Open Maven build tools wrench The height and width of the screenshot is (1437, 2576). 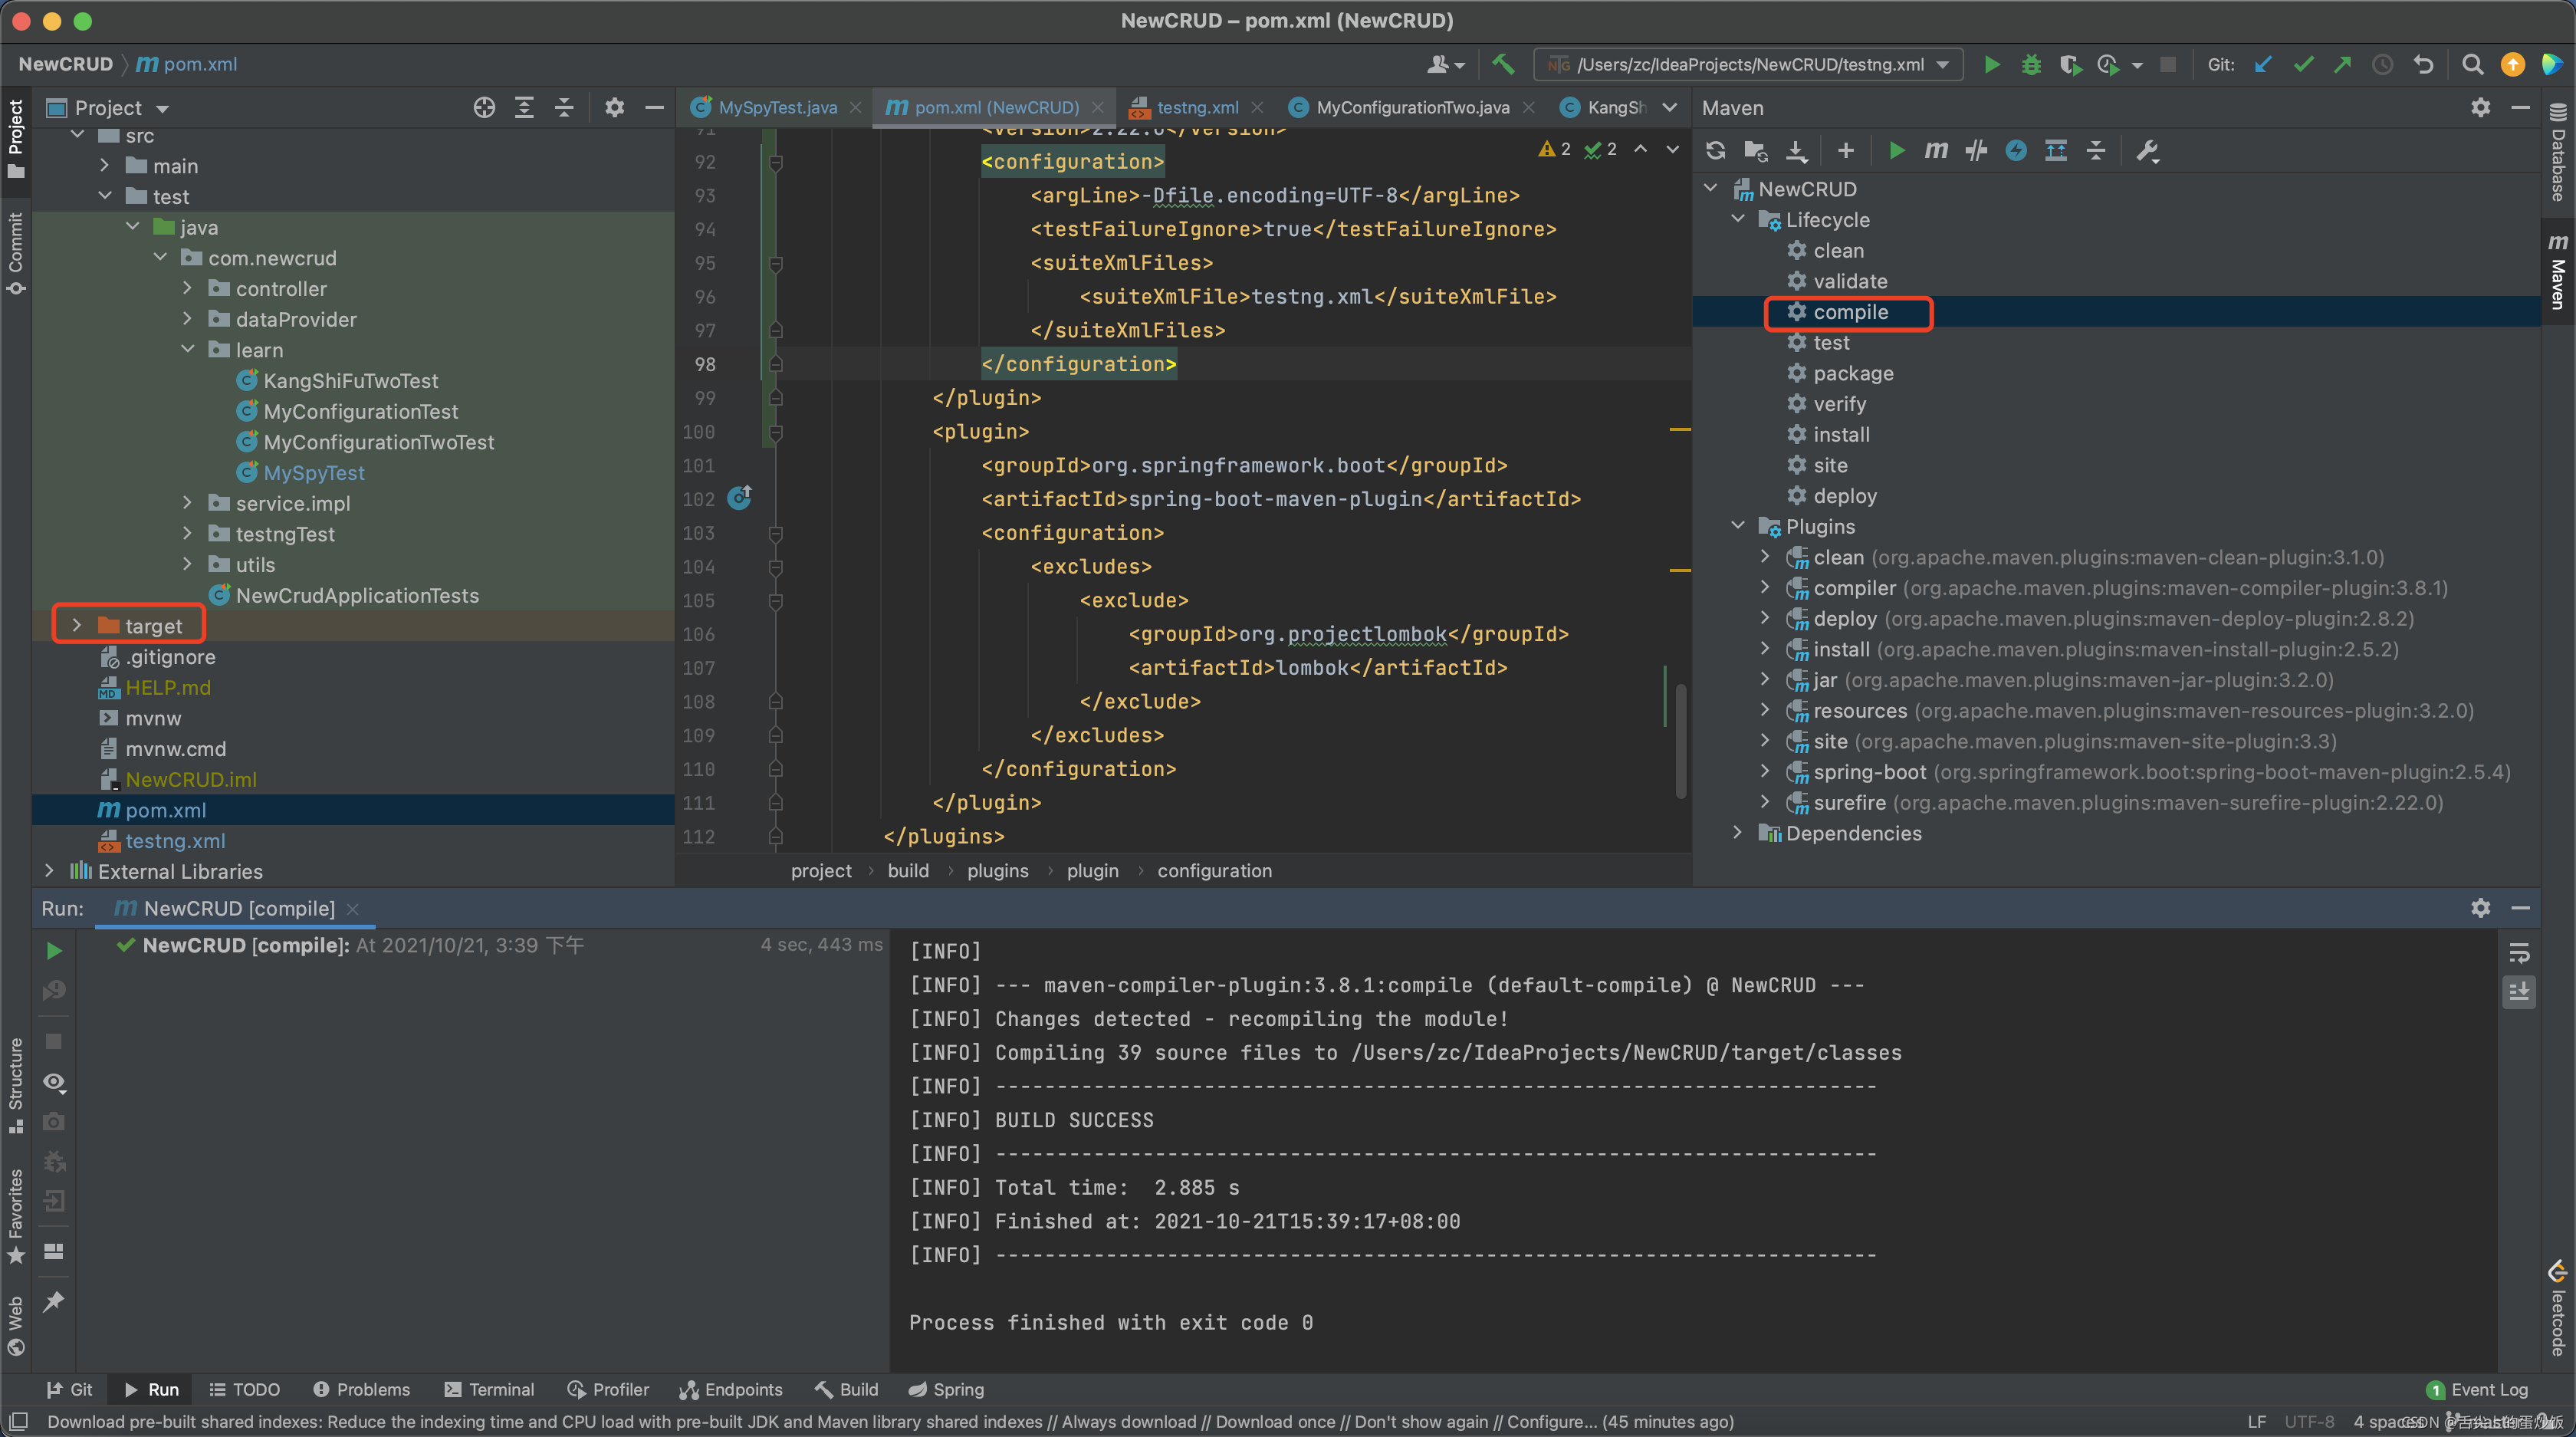tap(2147, 150)
